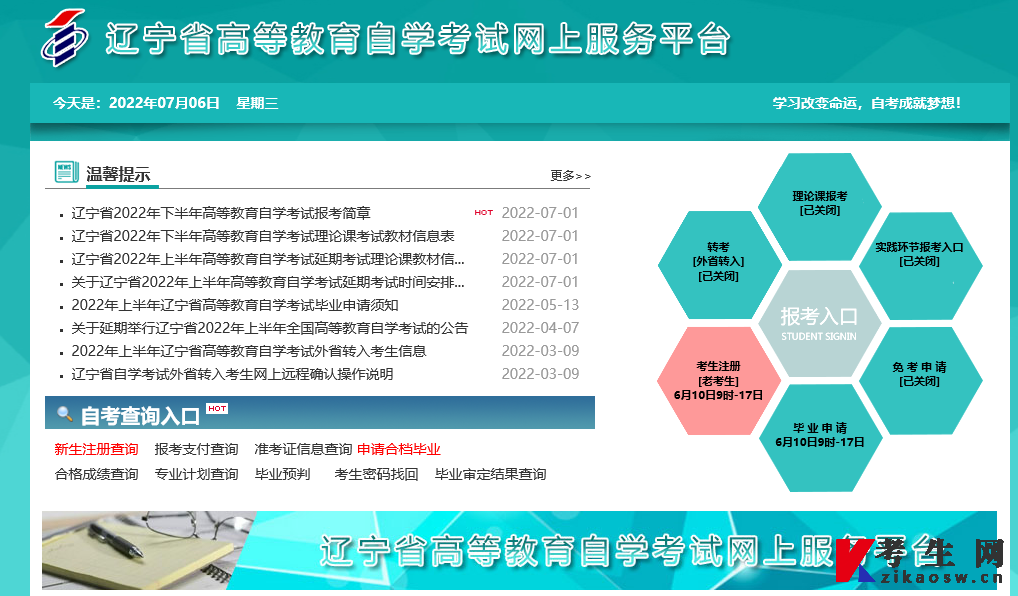Click the central 报考入口 STUDENT SIGNIN hexagon

tap(819, 323)
